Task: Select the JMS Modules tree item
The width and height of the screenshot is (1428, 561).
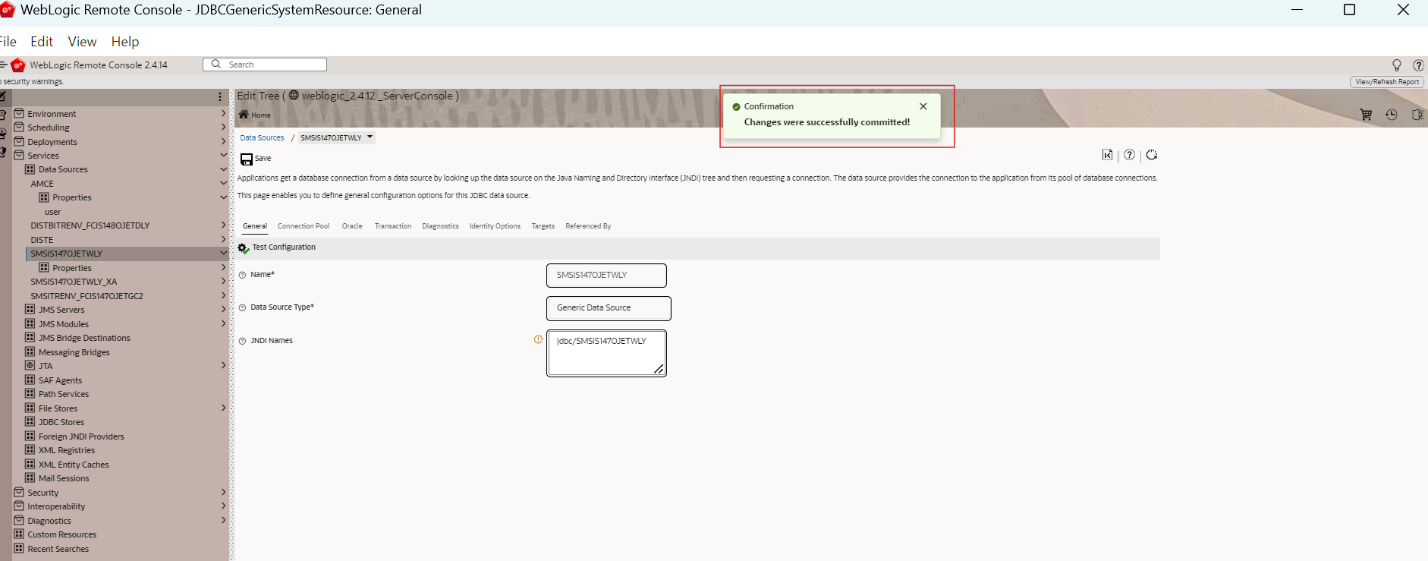Action: point(64,324)
